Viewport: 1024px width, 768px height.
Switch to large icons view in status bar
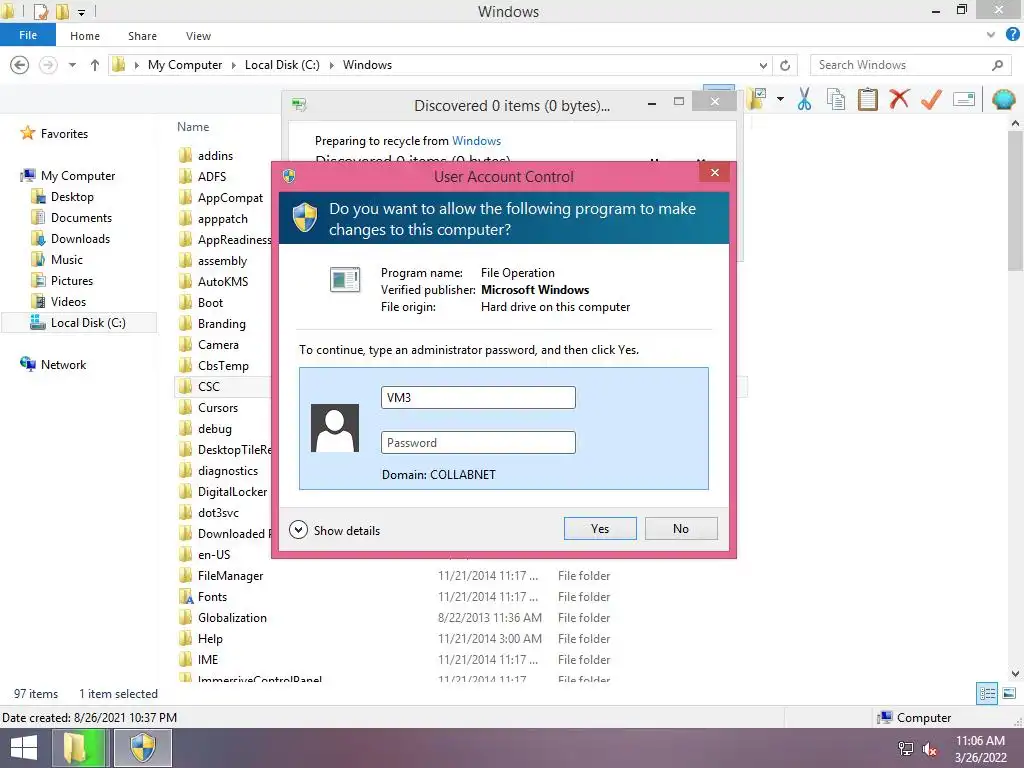coord(1009,693)
